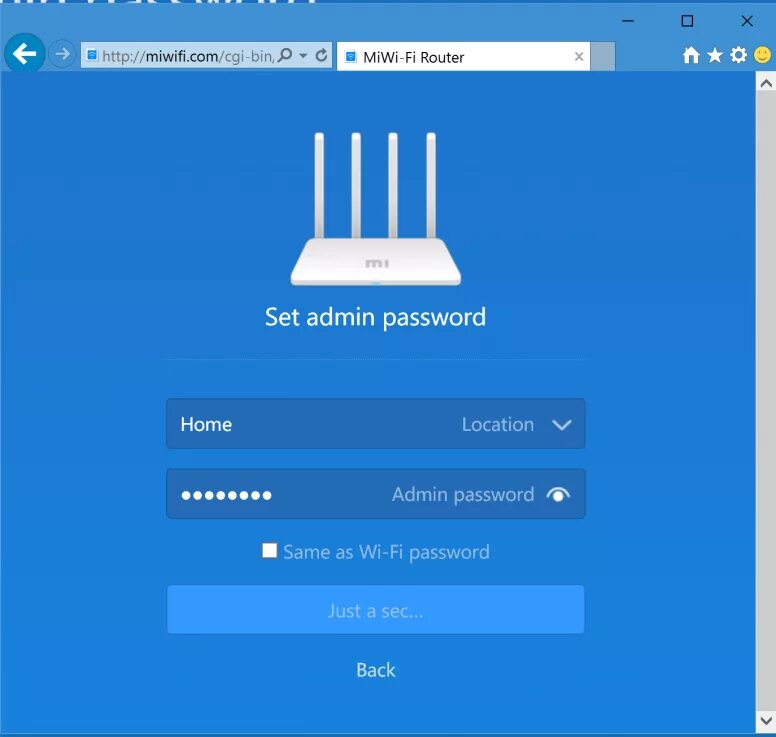Open the Home location selector field
The image size is (776, 737).
376,424
